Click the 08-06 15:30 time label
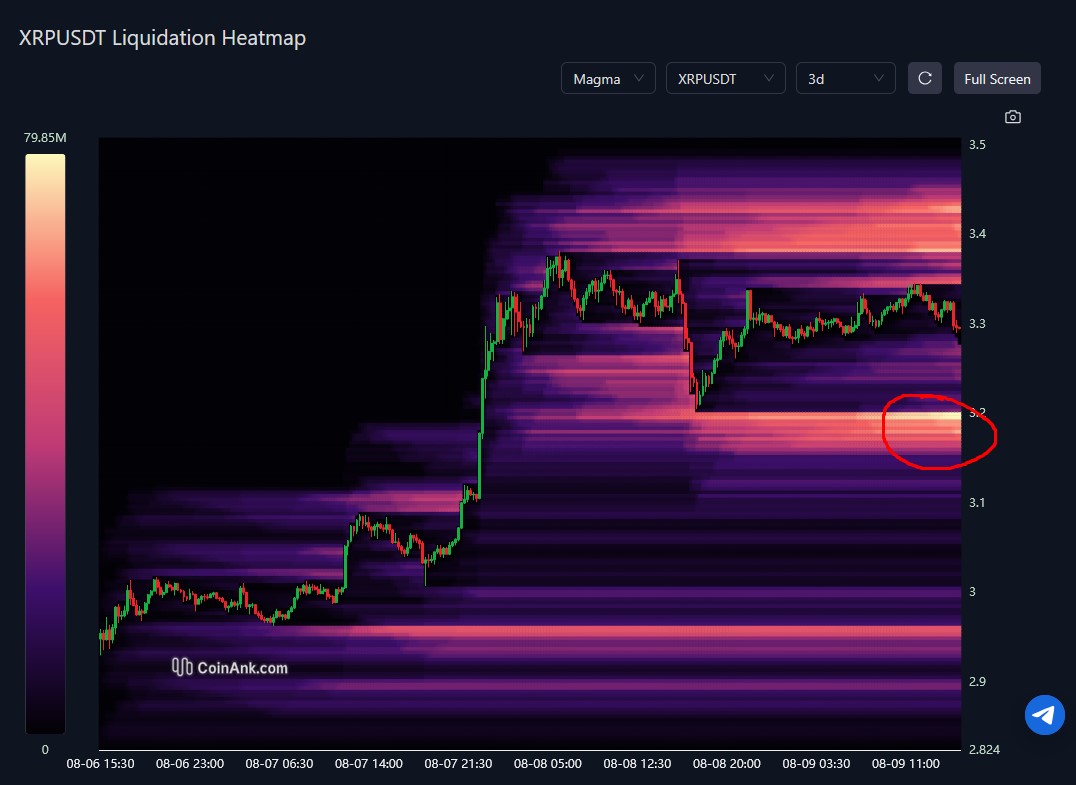 click(x=100, y=763)
